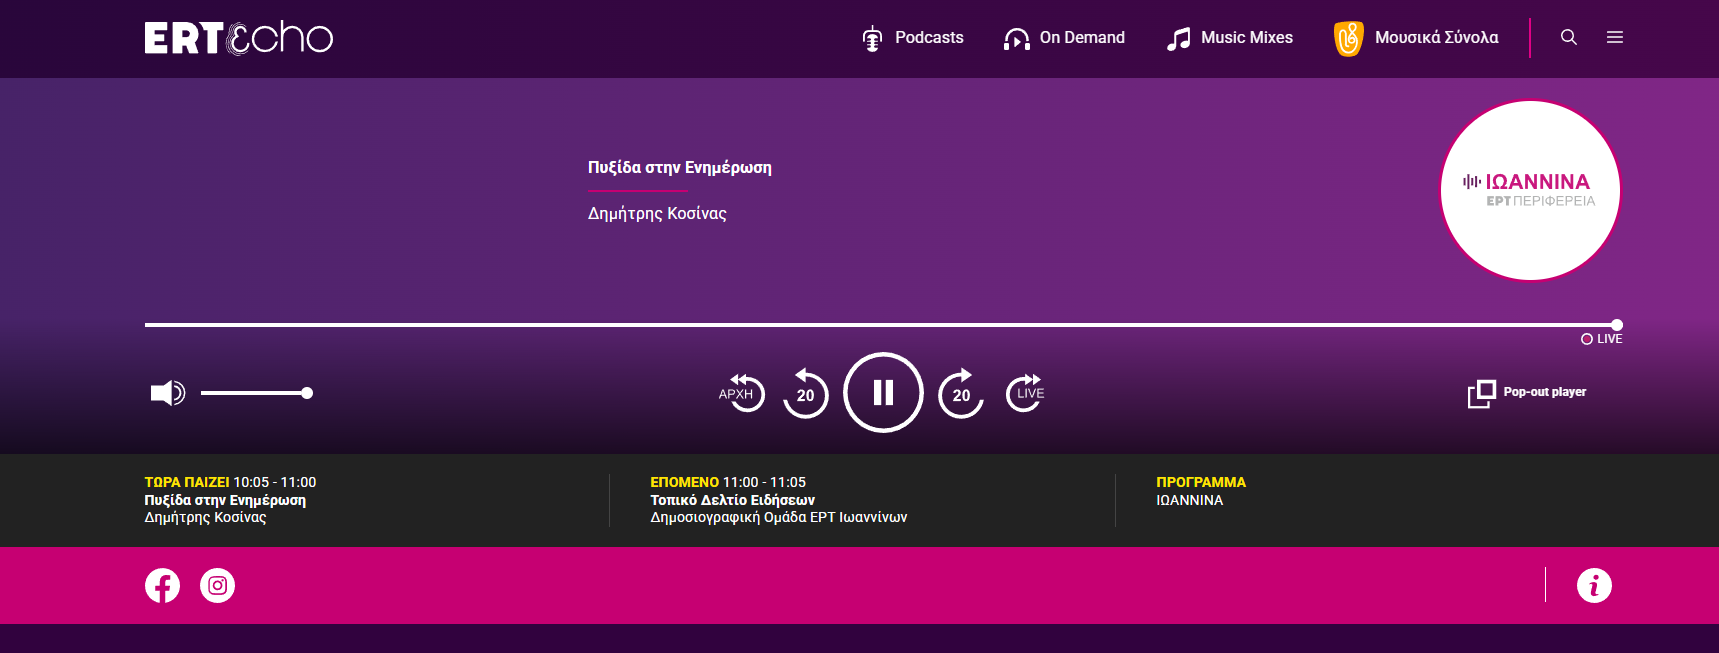Open the search magnifier icon

pos(1568,37)
